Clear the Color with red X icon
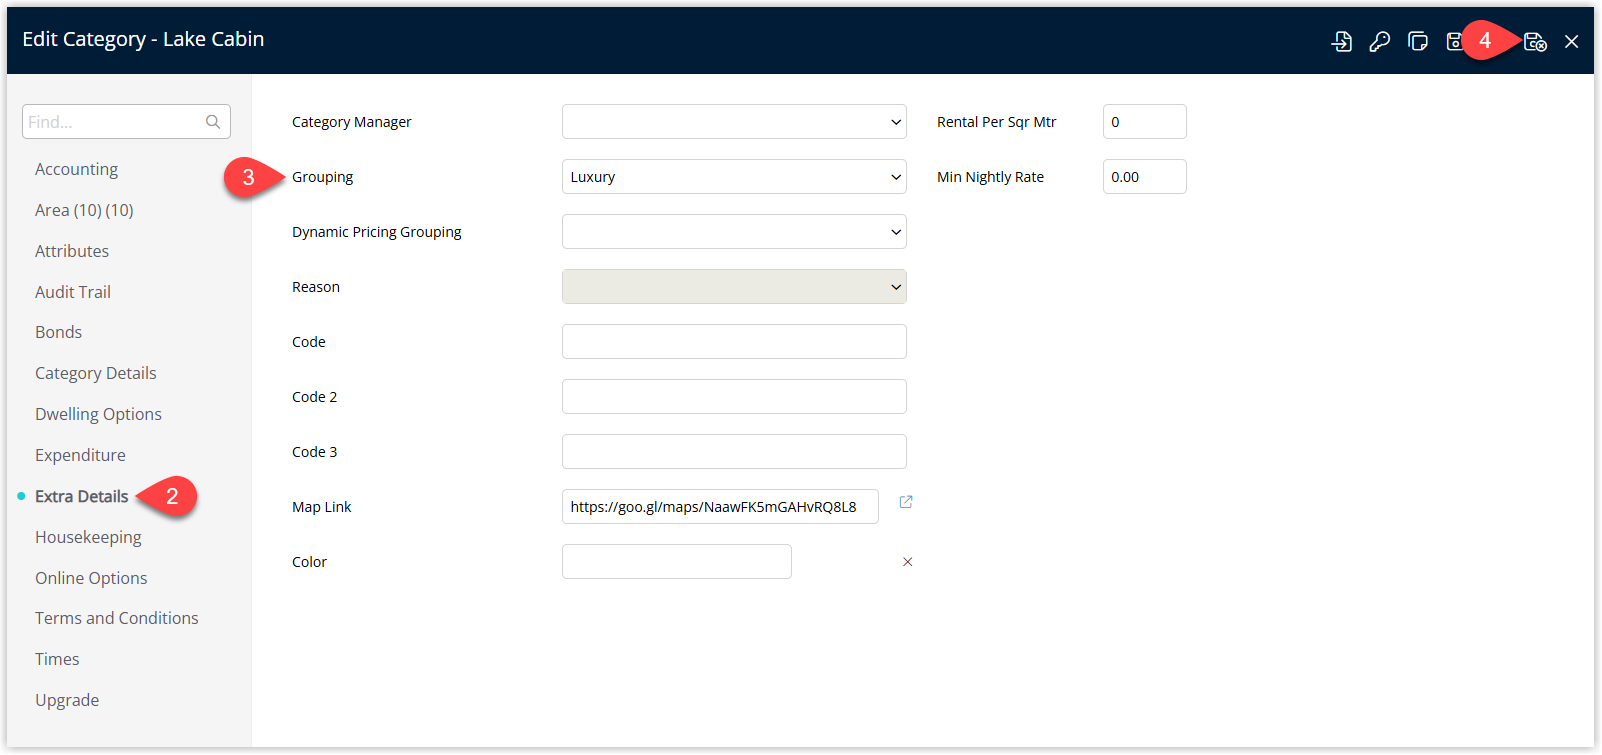Screen dimensions: 1602x755 [907, 562]
